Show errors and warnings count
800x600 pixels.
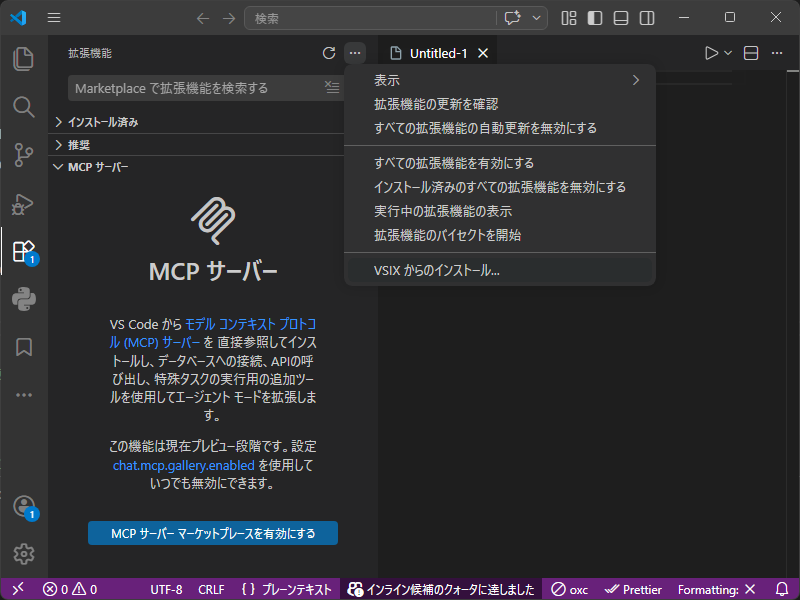pyautogui.click(x=70, y=590)
